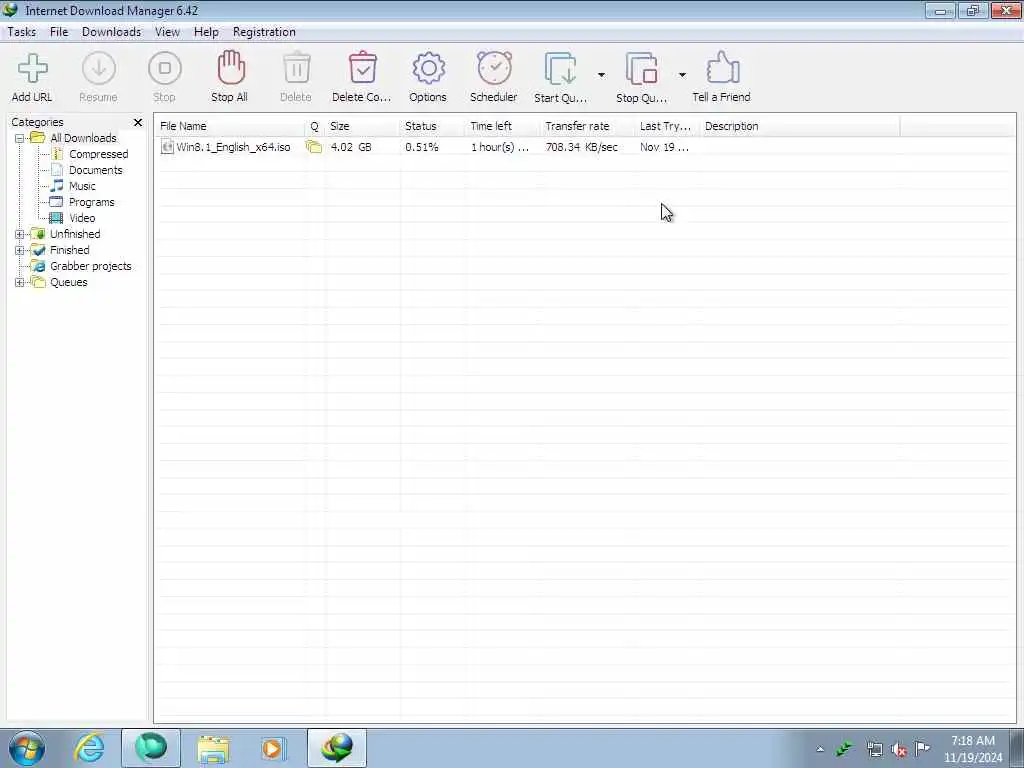
Task: Click the Nov 19 last try cell
Action: pos(664,147)
